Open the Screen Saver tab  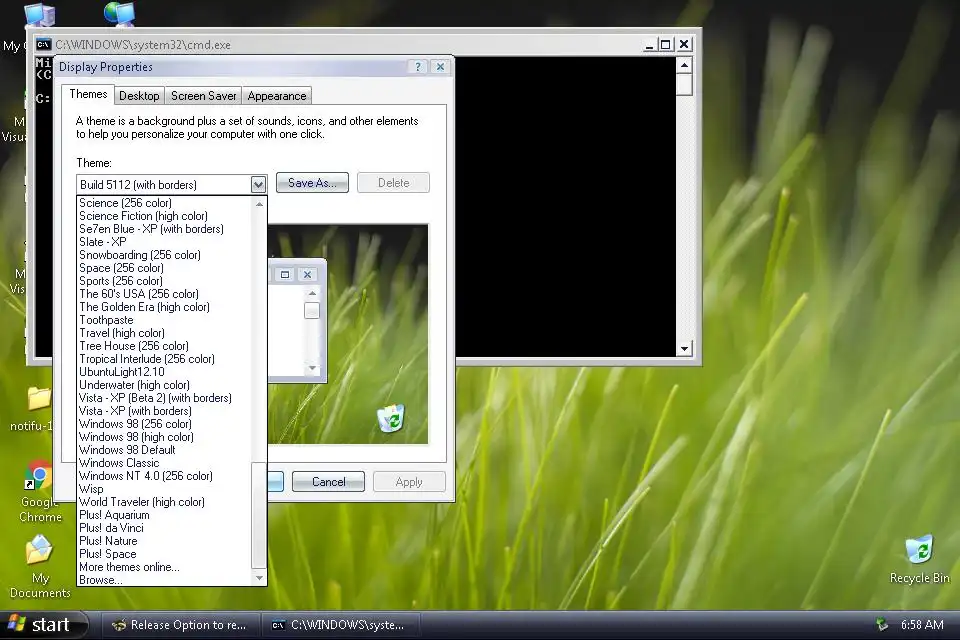[203, 96]
